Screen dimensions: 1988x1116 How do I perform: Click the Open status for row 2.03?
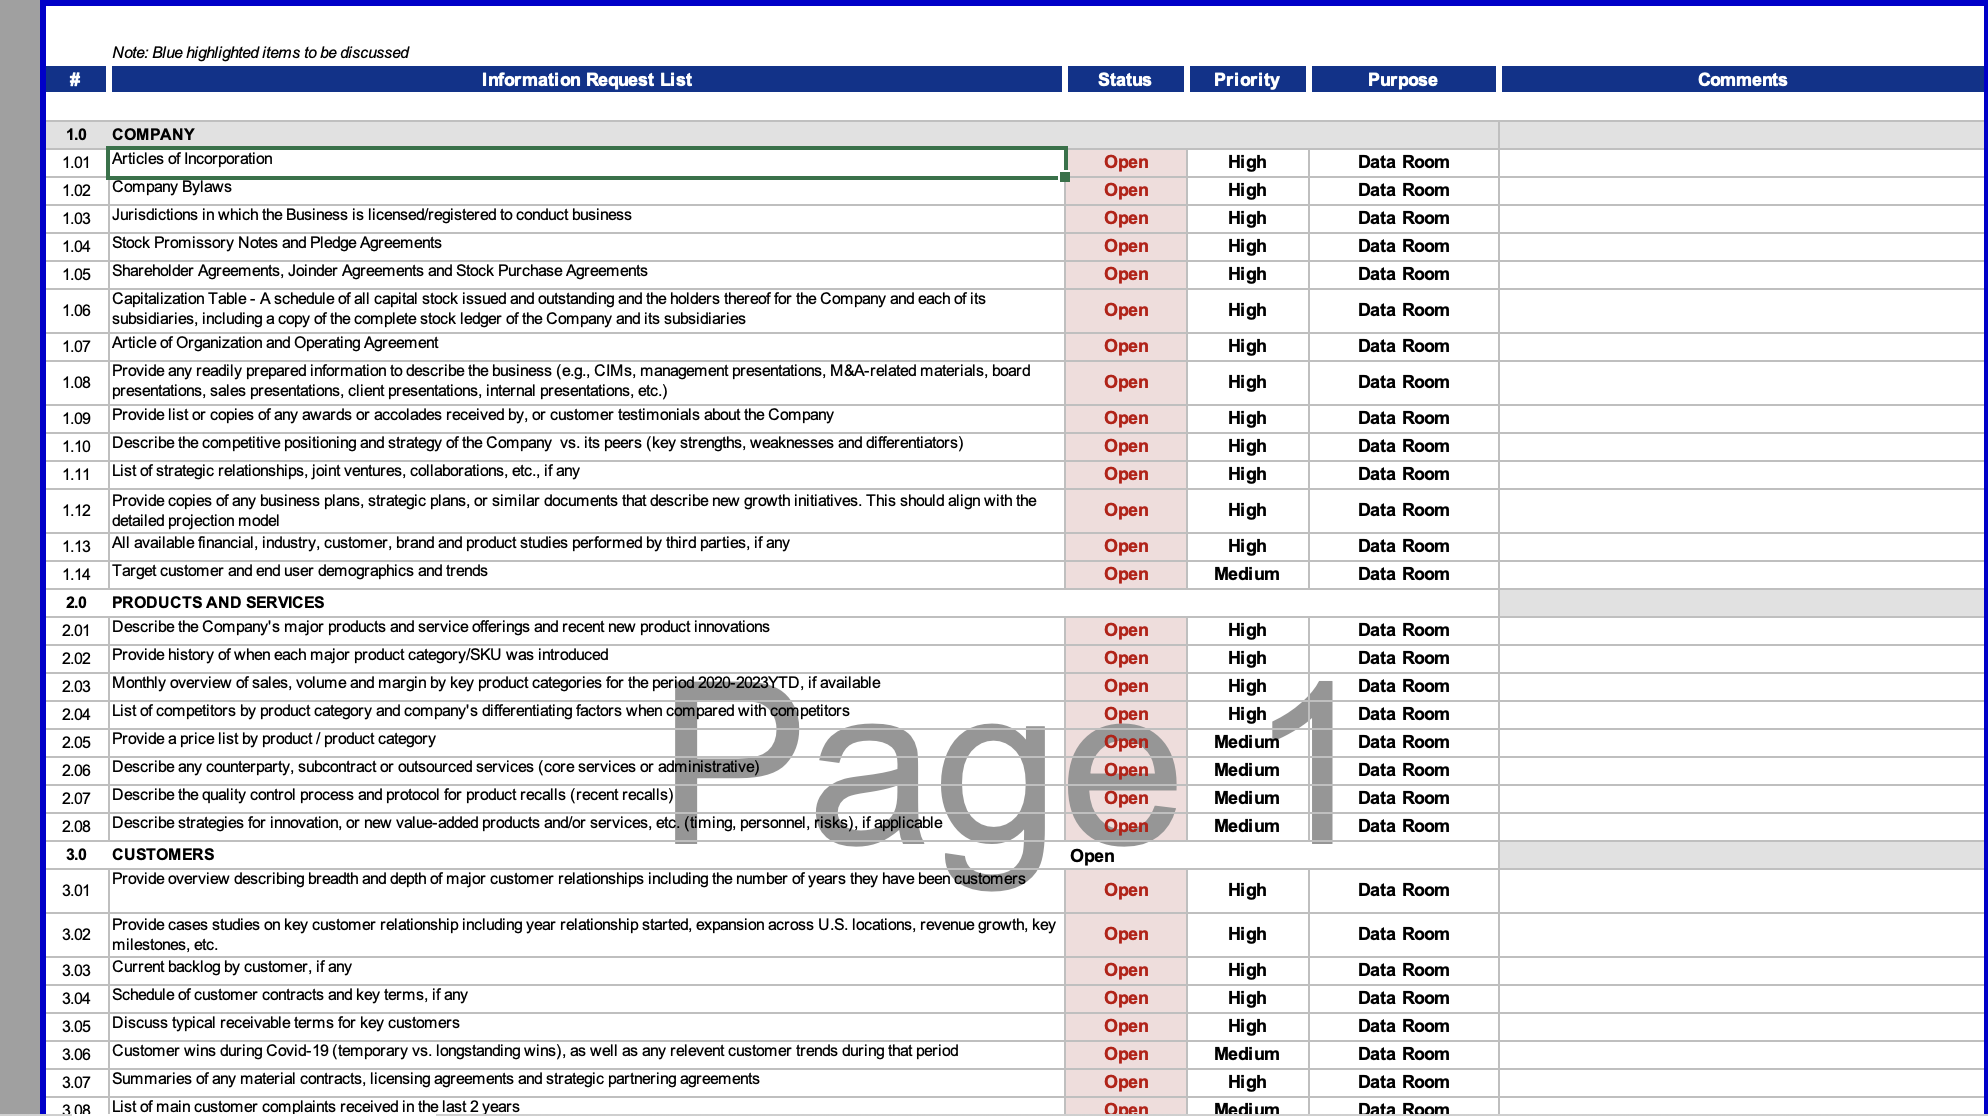click(1126, 686)
